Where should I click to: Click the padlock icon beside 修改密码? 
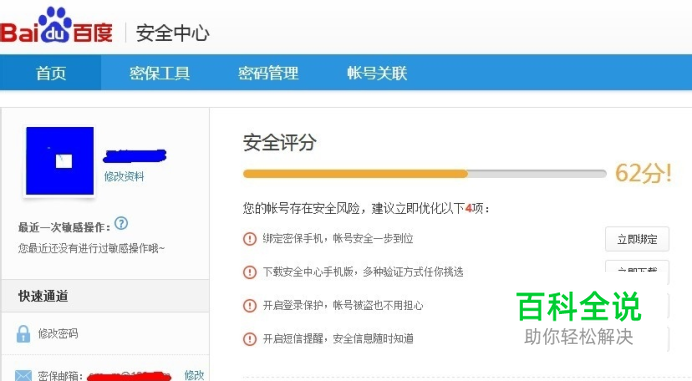[x=23, y=334]
